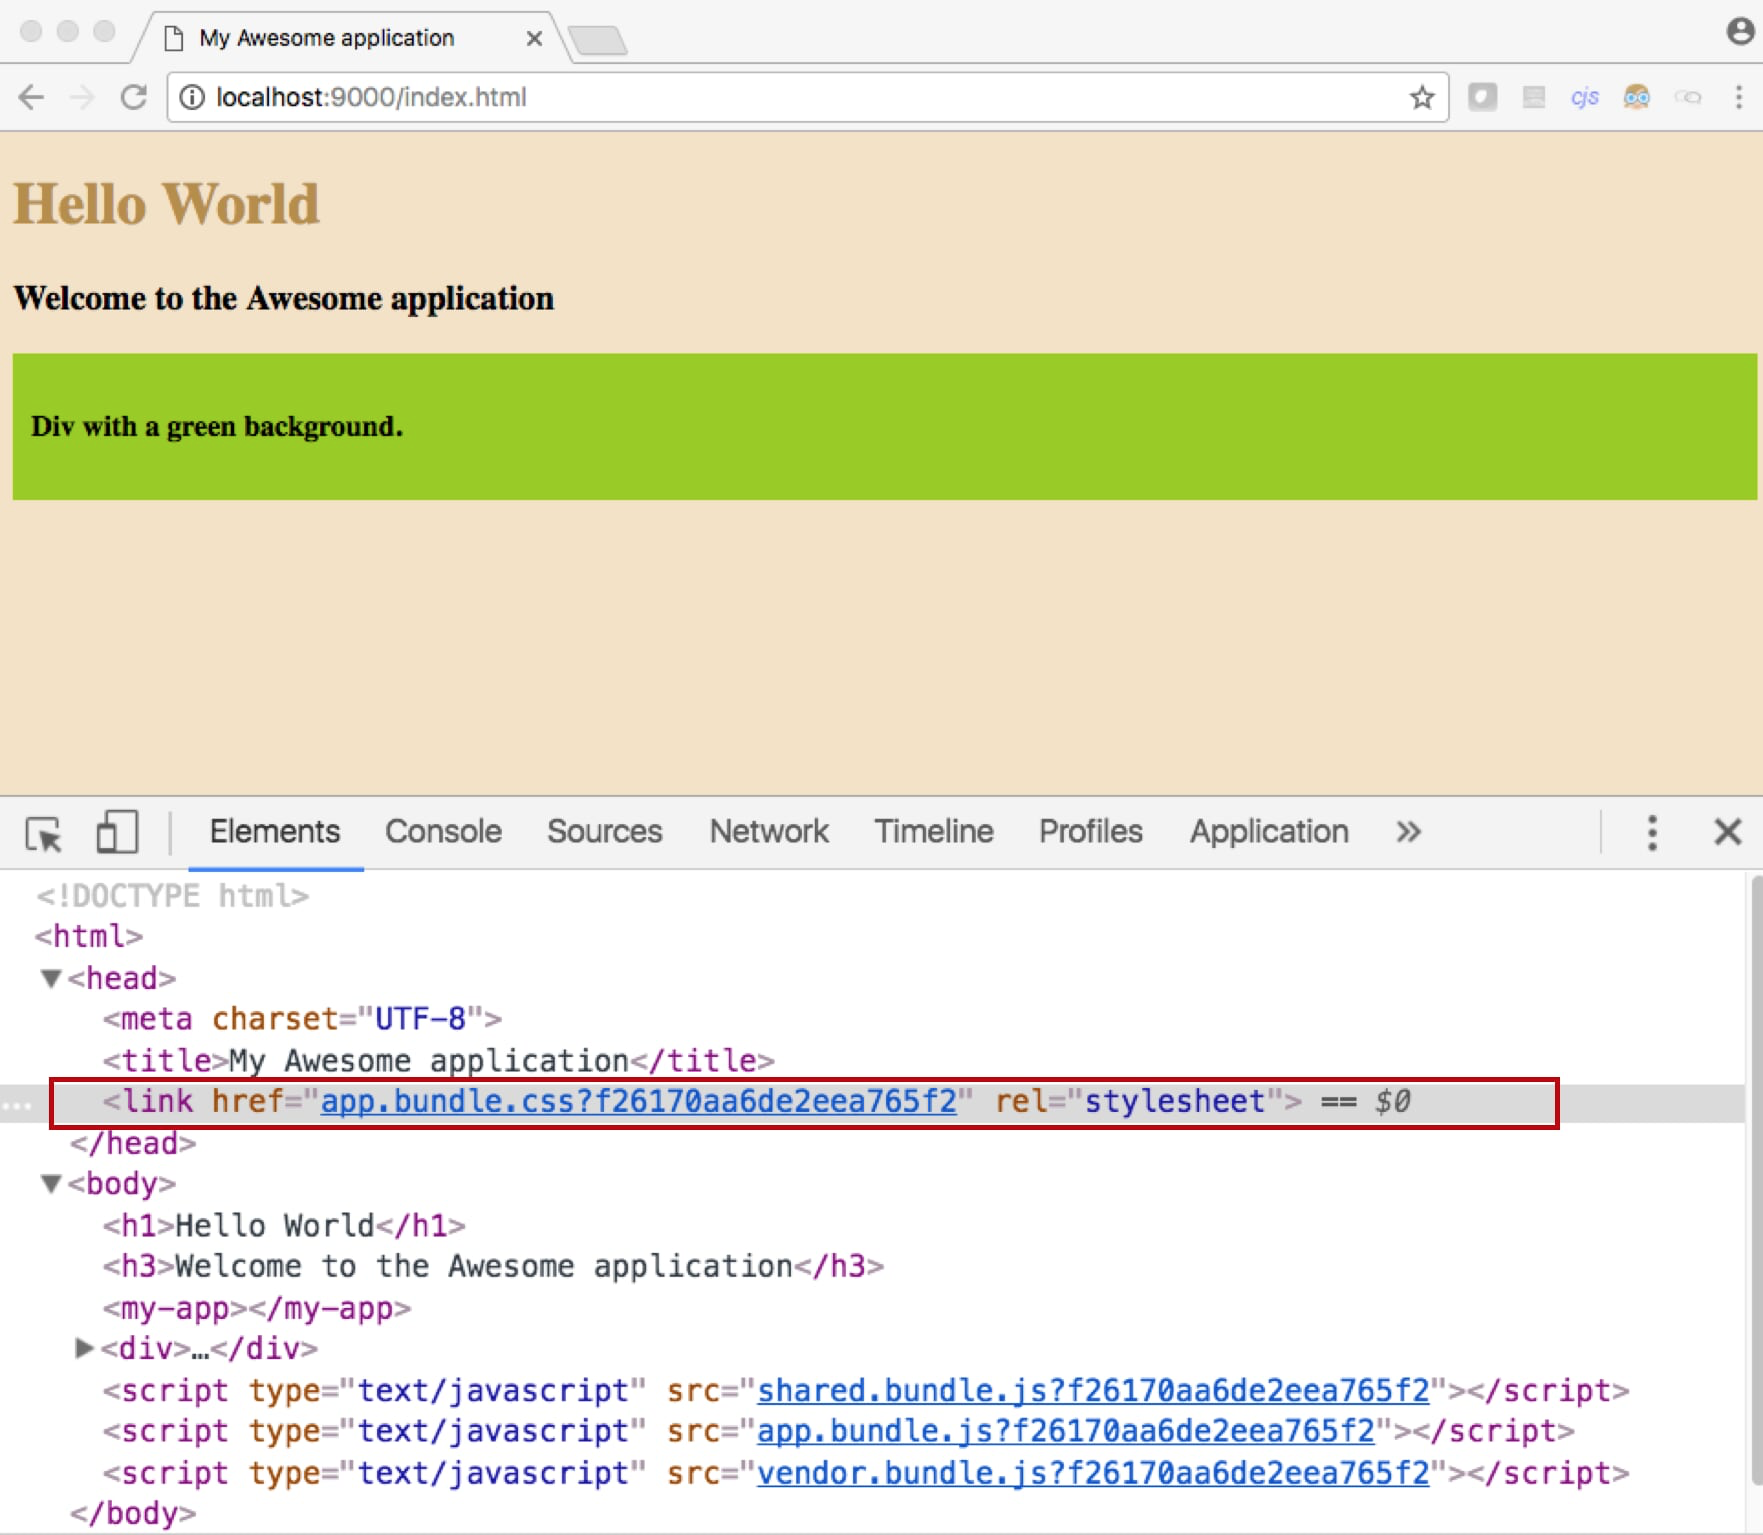1763x1535 pixels.
Task: Follow the vendor.bundle.js script link
Action: (x=1093, y=1474)
